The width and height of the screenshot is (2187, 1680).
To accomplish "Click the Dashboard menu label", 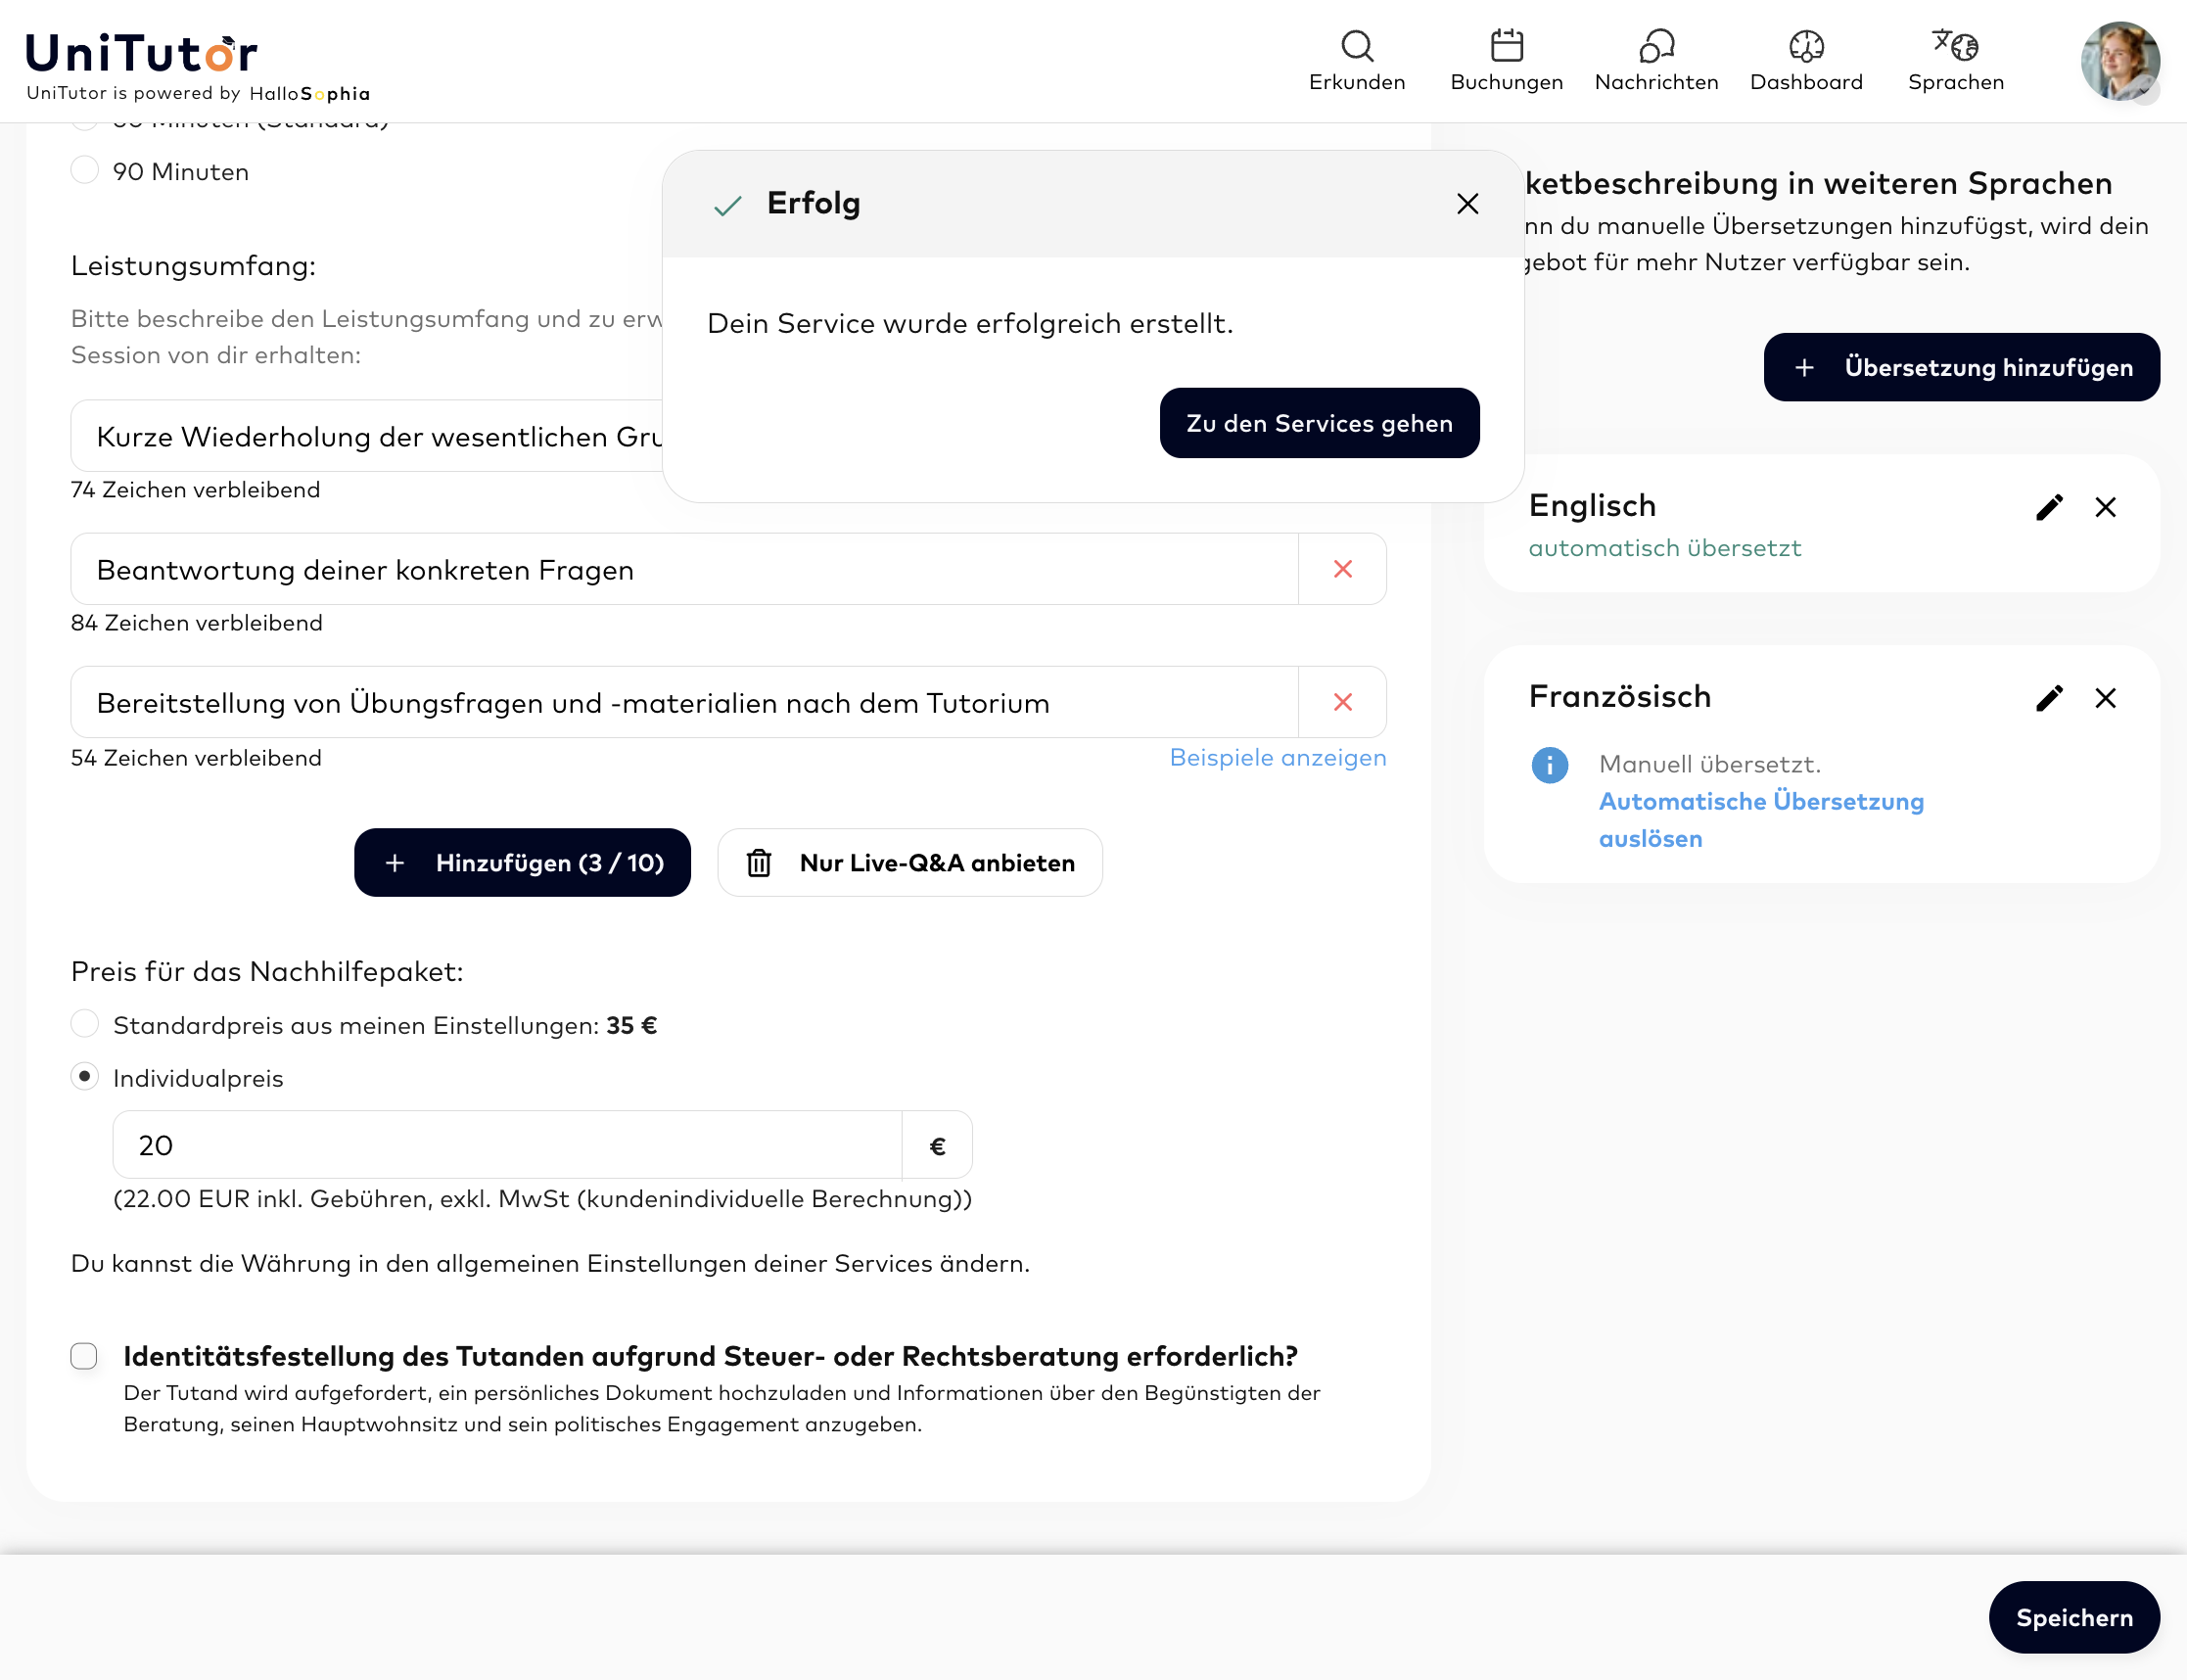I will click(1806, 82).
